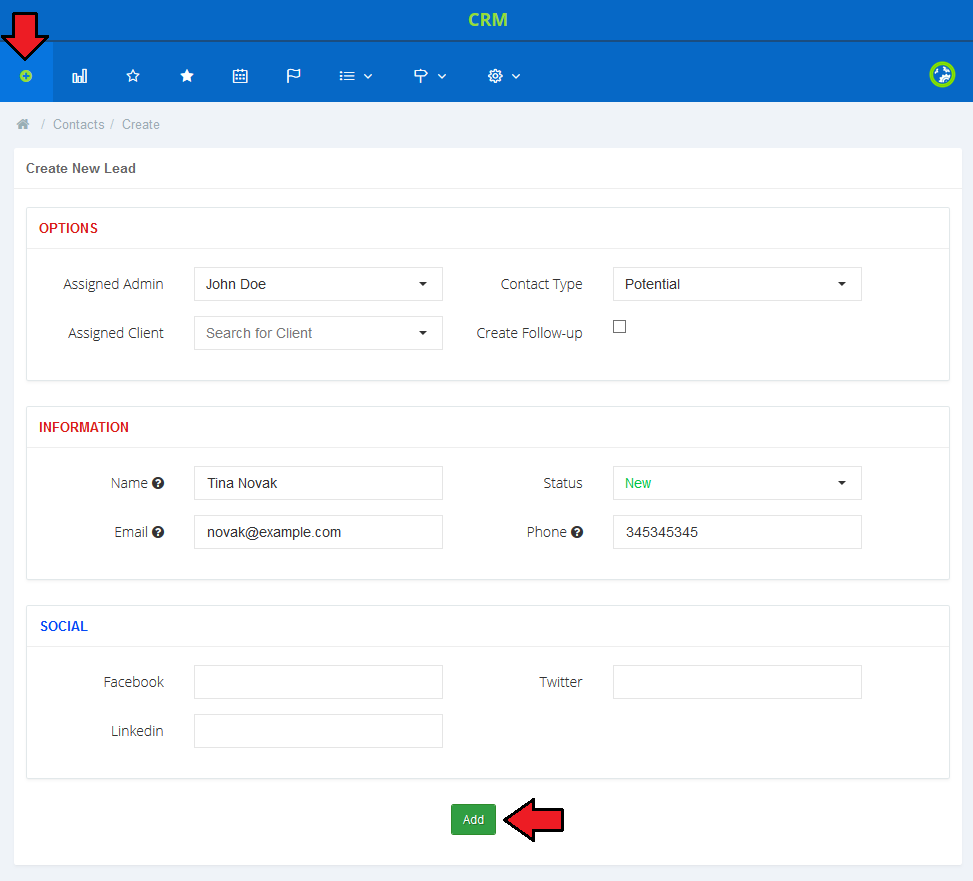Click the Create breadcrumb link
Viewport: 973px width, 881px height.
pyautogui.click(x=141, y=125)
